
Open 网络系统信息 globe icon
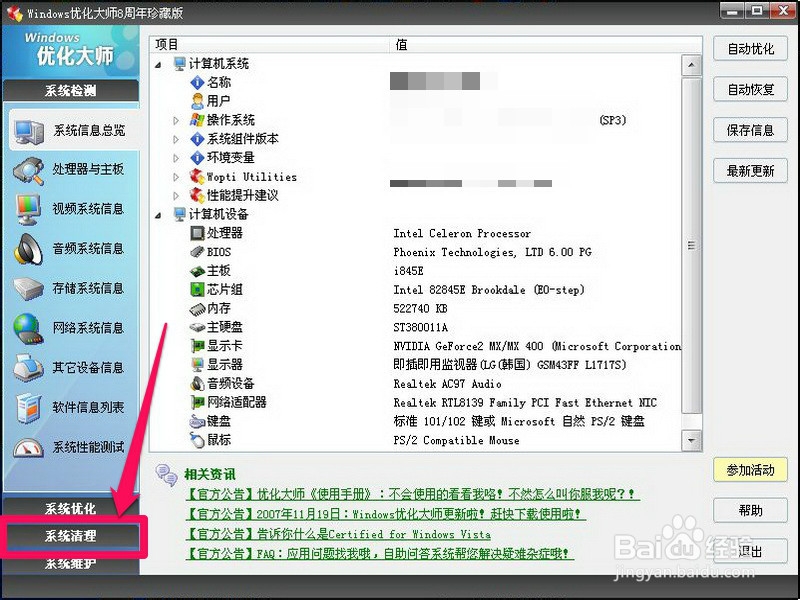point(29,329)
